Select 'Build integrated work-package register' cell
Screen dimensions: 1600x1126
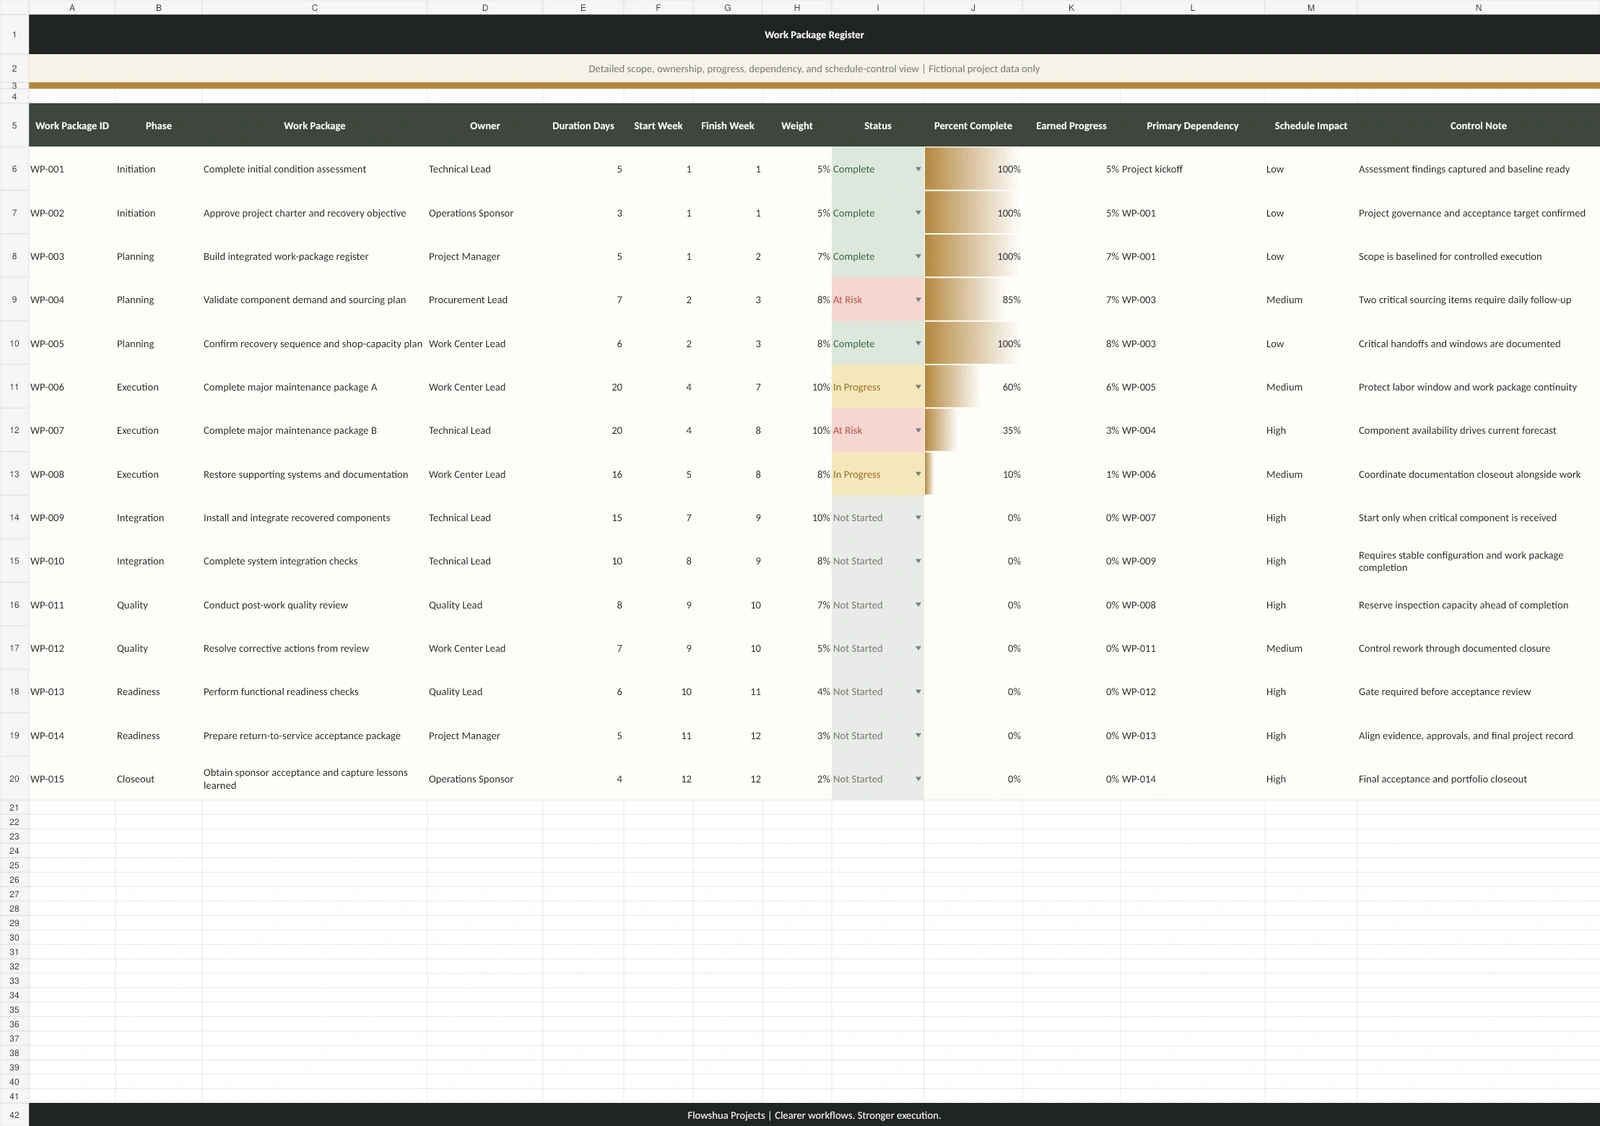tap(314, 256)
